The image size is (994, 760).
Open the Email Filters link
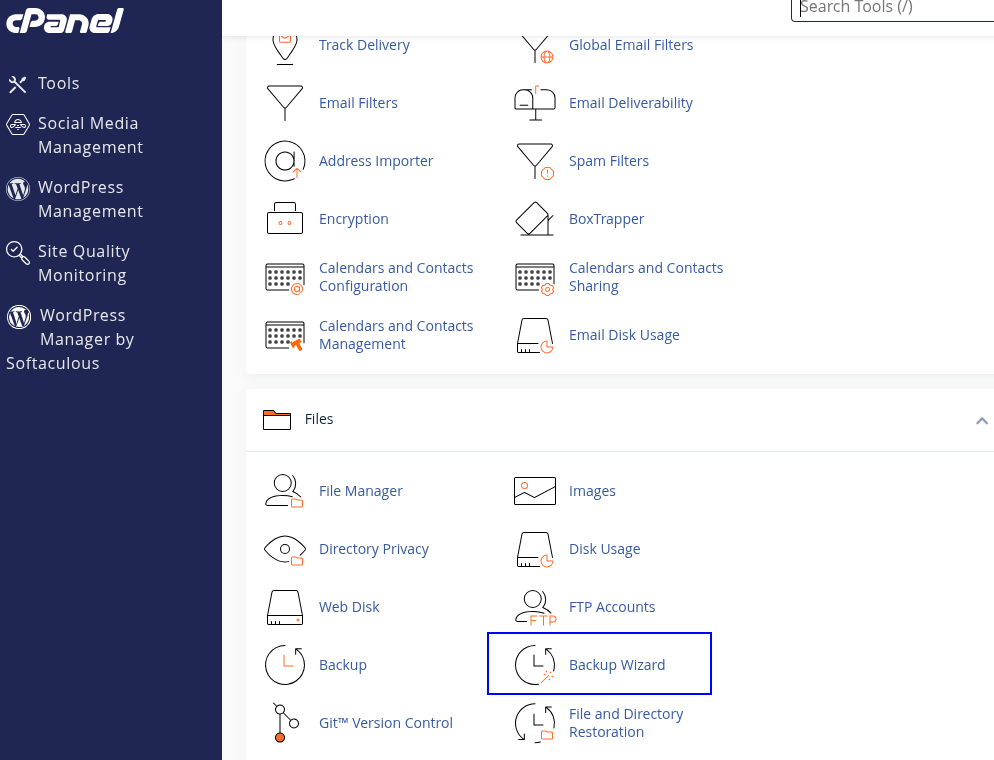(358, 103)
